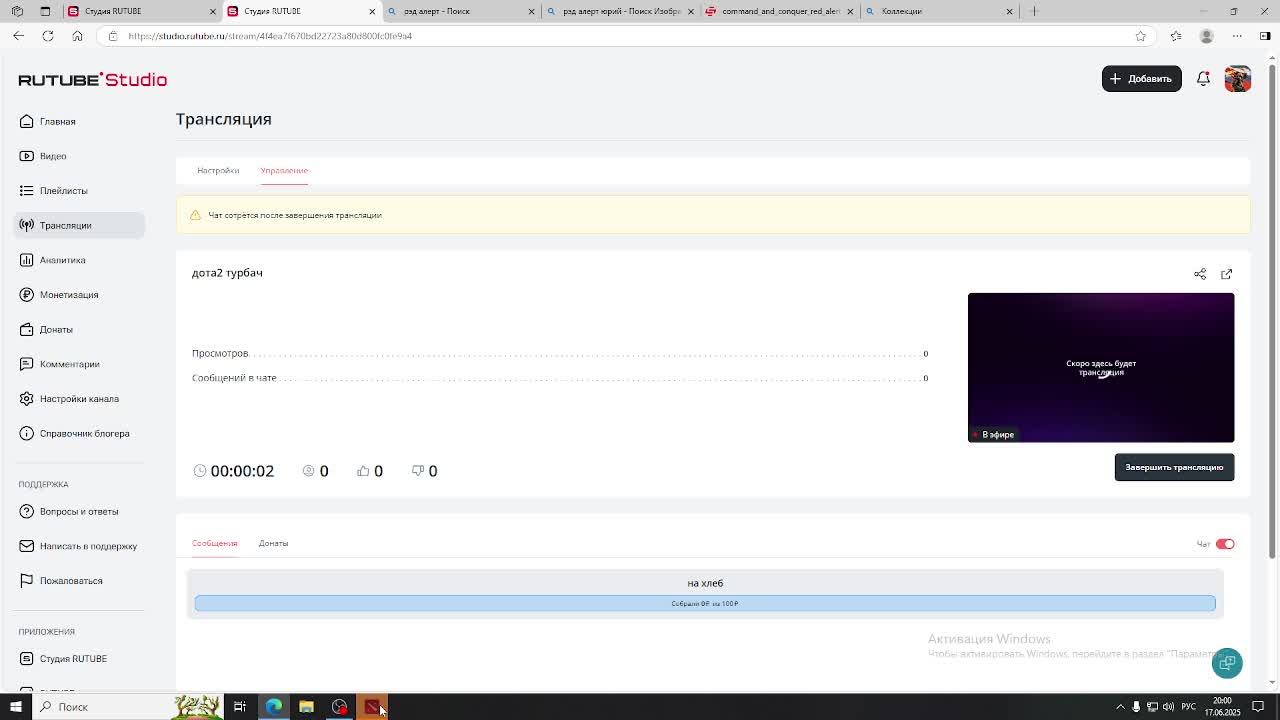Switch to рэд алерт - Поиск tab
Image resolution: width=1280 pixels, height=720 pixels.
(460, 11)
